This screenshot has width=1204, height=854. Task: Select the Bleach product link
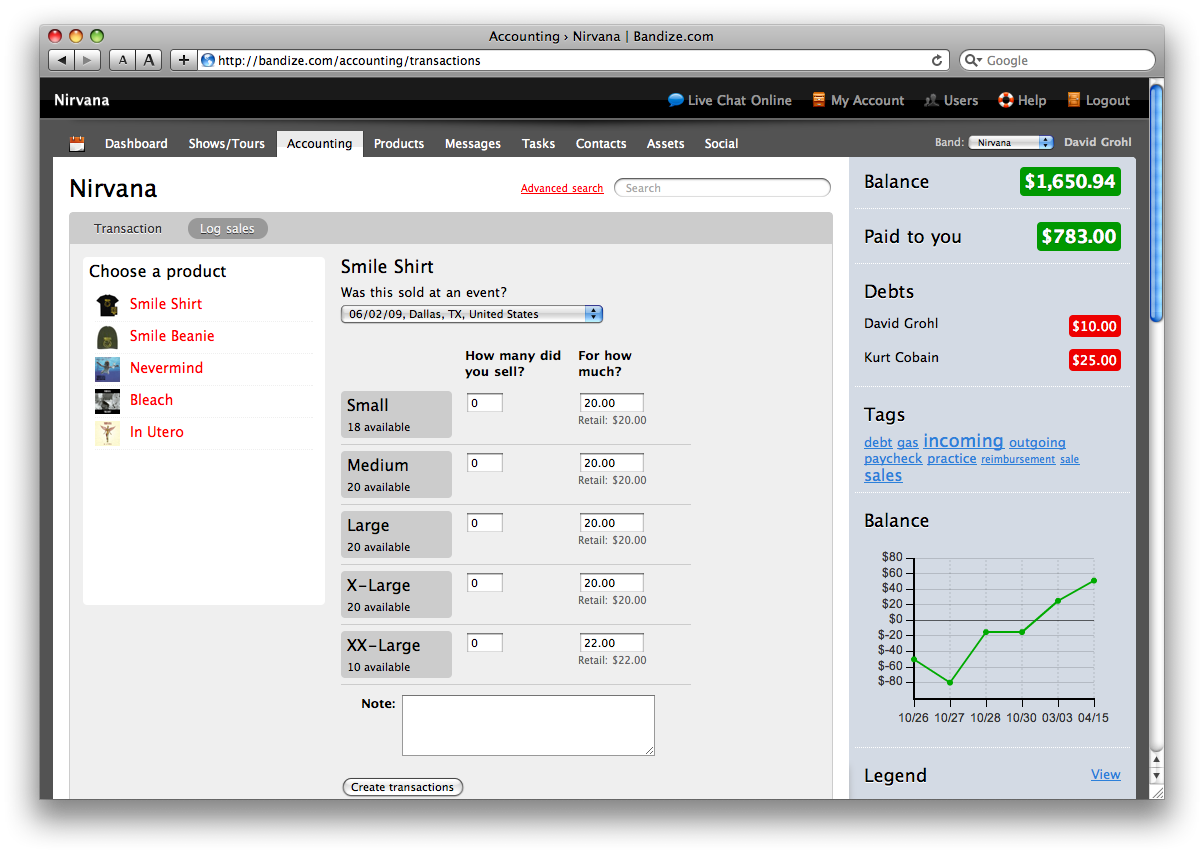click(x=151, y=400)
